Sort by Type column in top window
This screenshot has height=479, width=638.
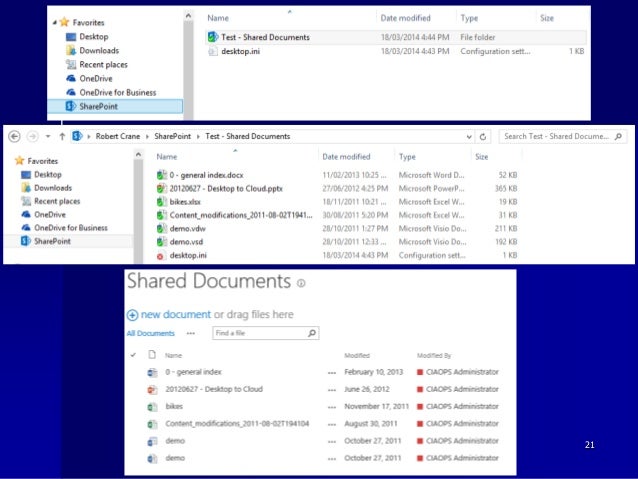point(469,18)
